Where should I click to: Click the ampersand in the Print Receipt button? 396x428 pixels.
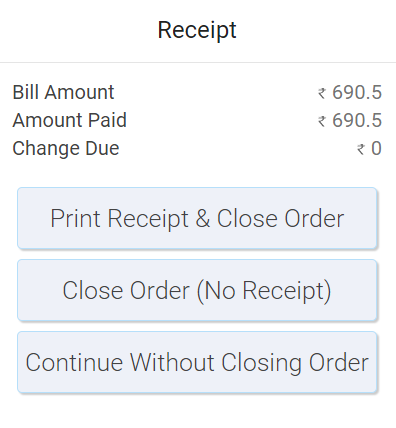203,219
